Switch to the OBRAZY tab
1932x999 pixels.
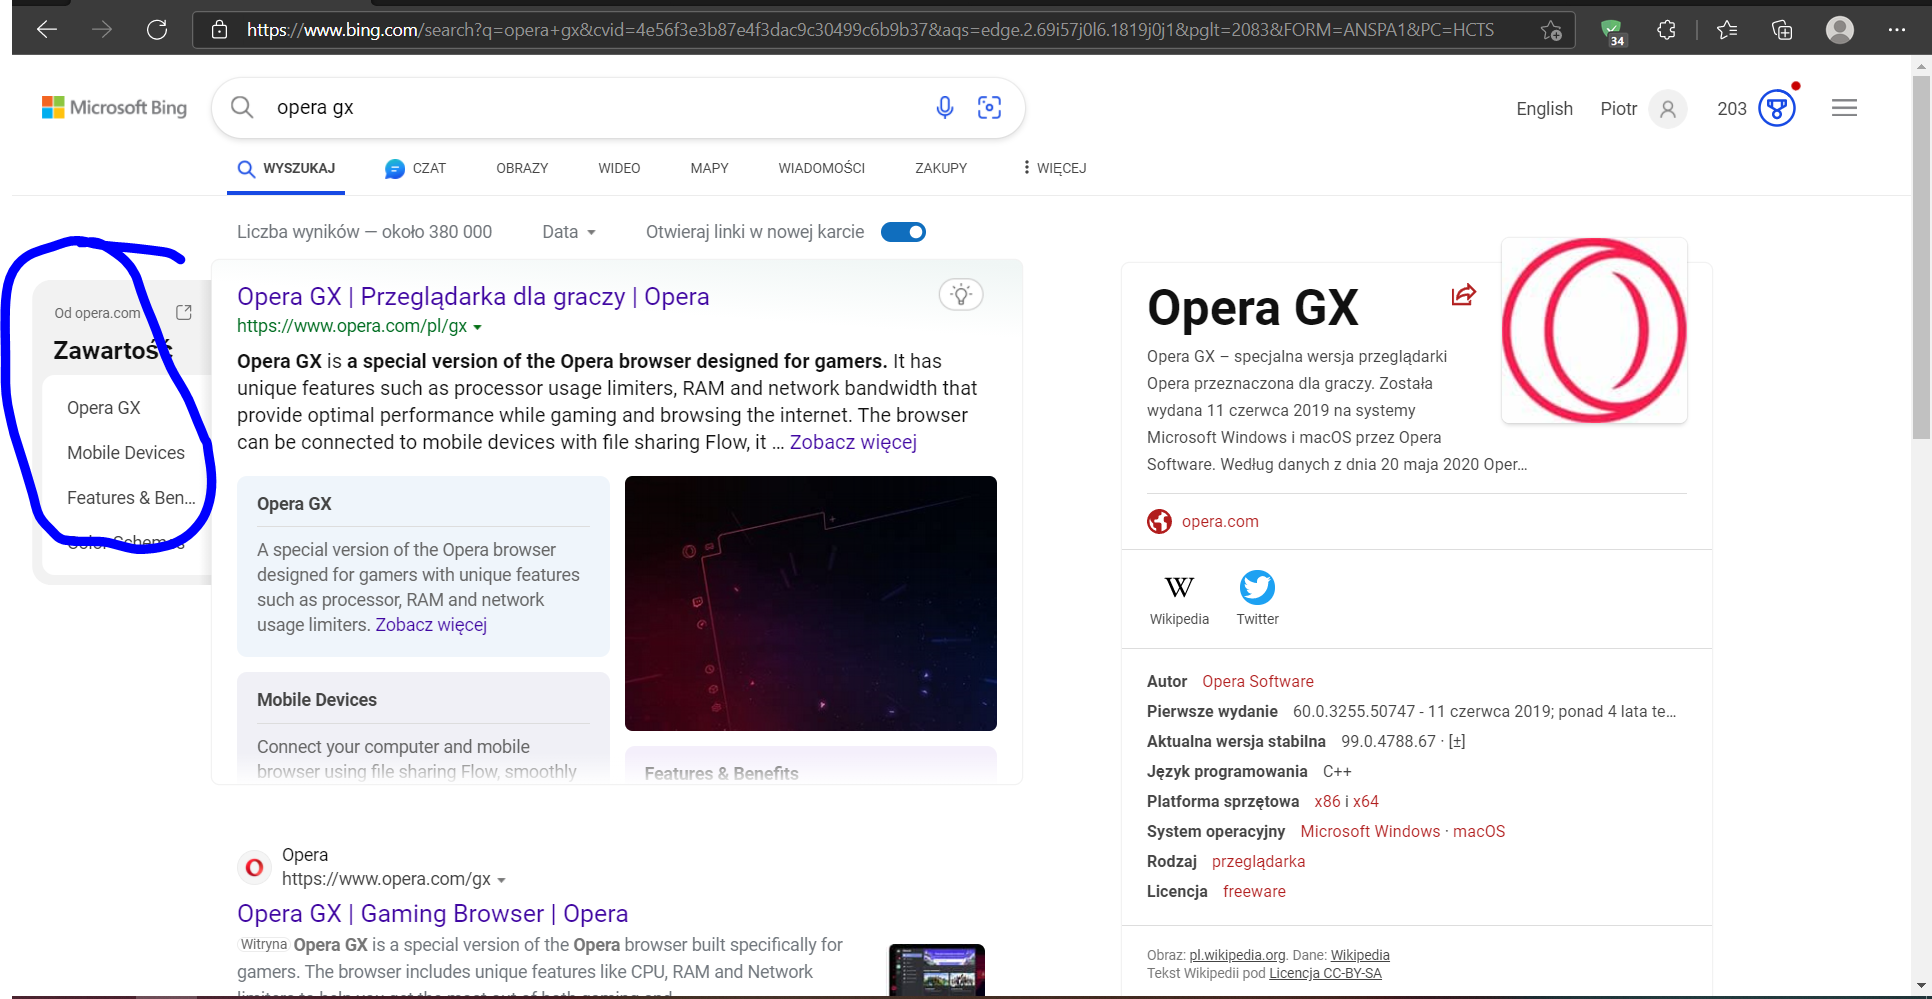521,167
